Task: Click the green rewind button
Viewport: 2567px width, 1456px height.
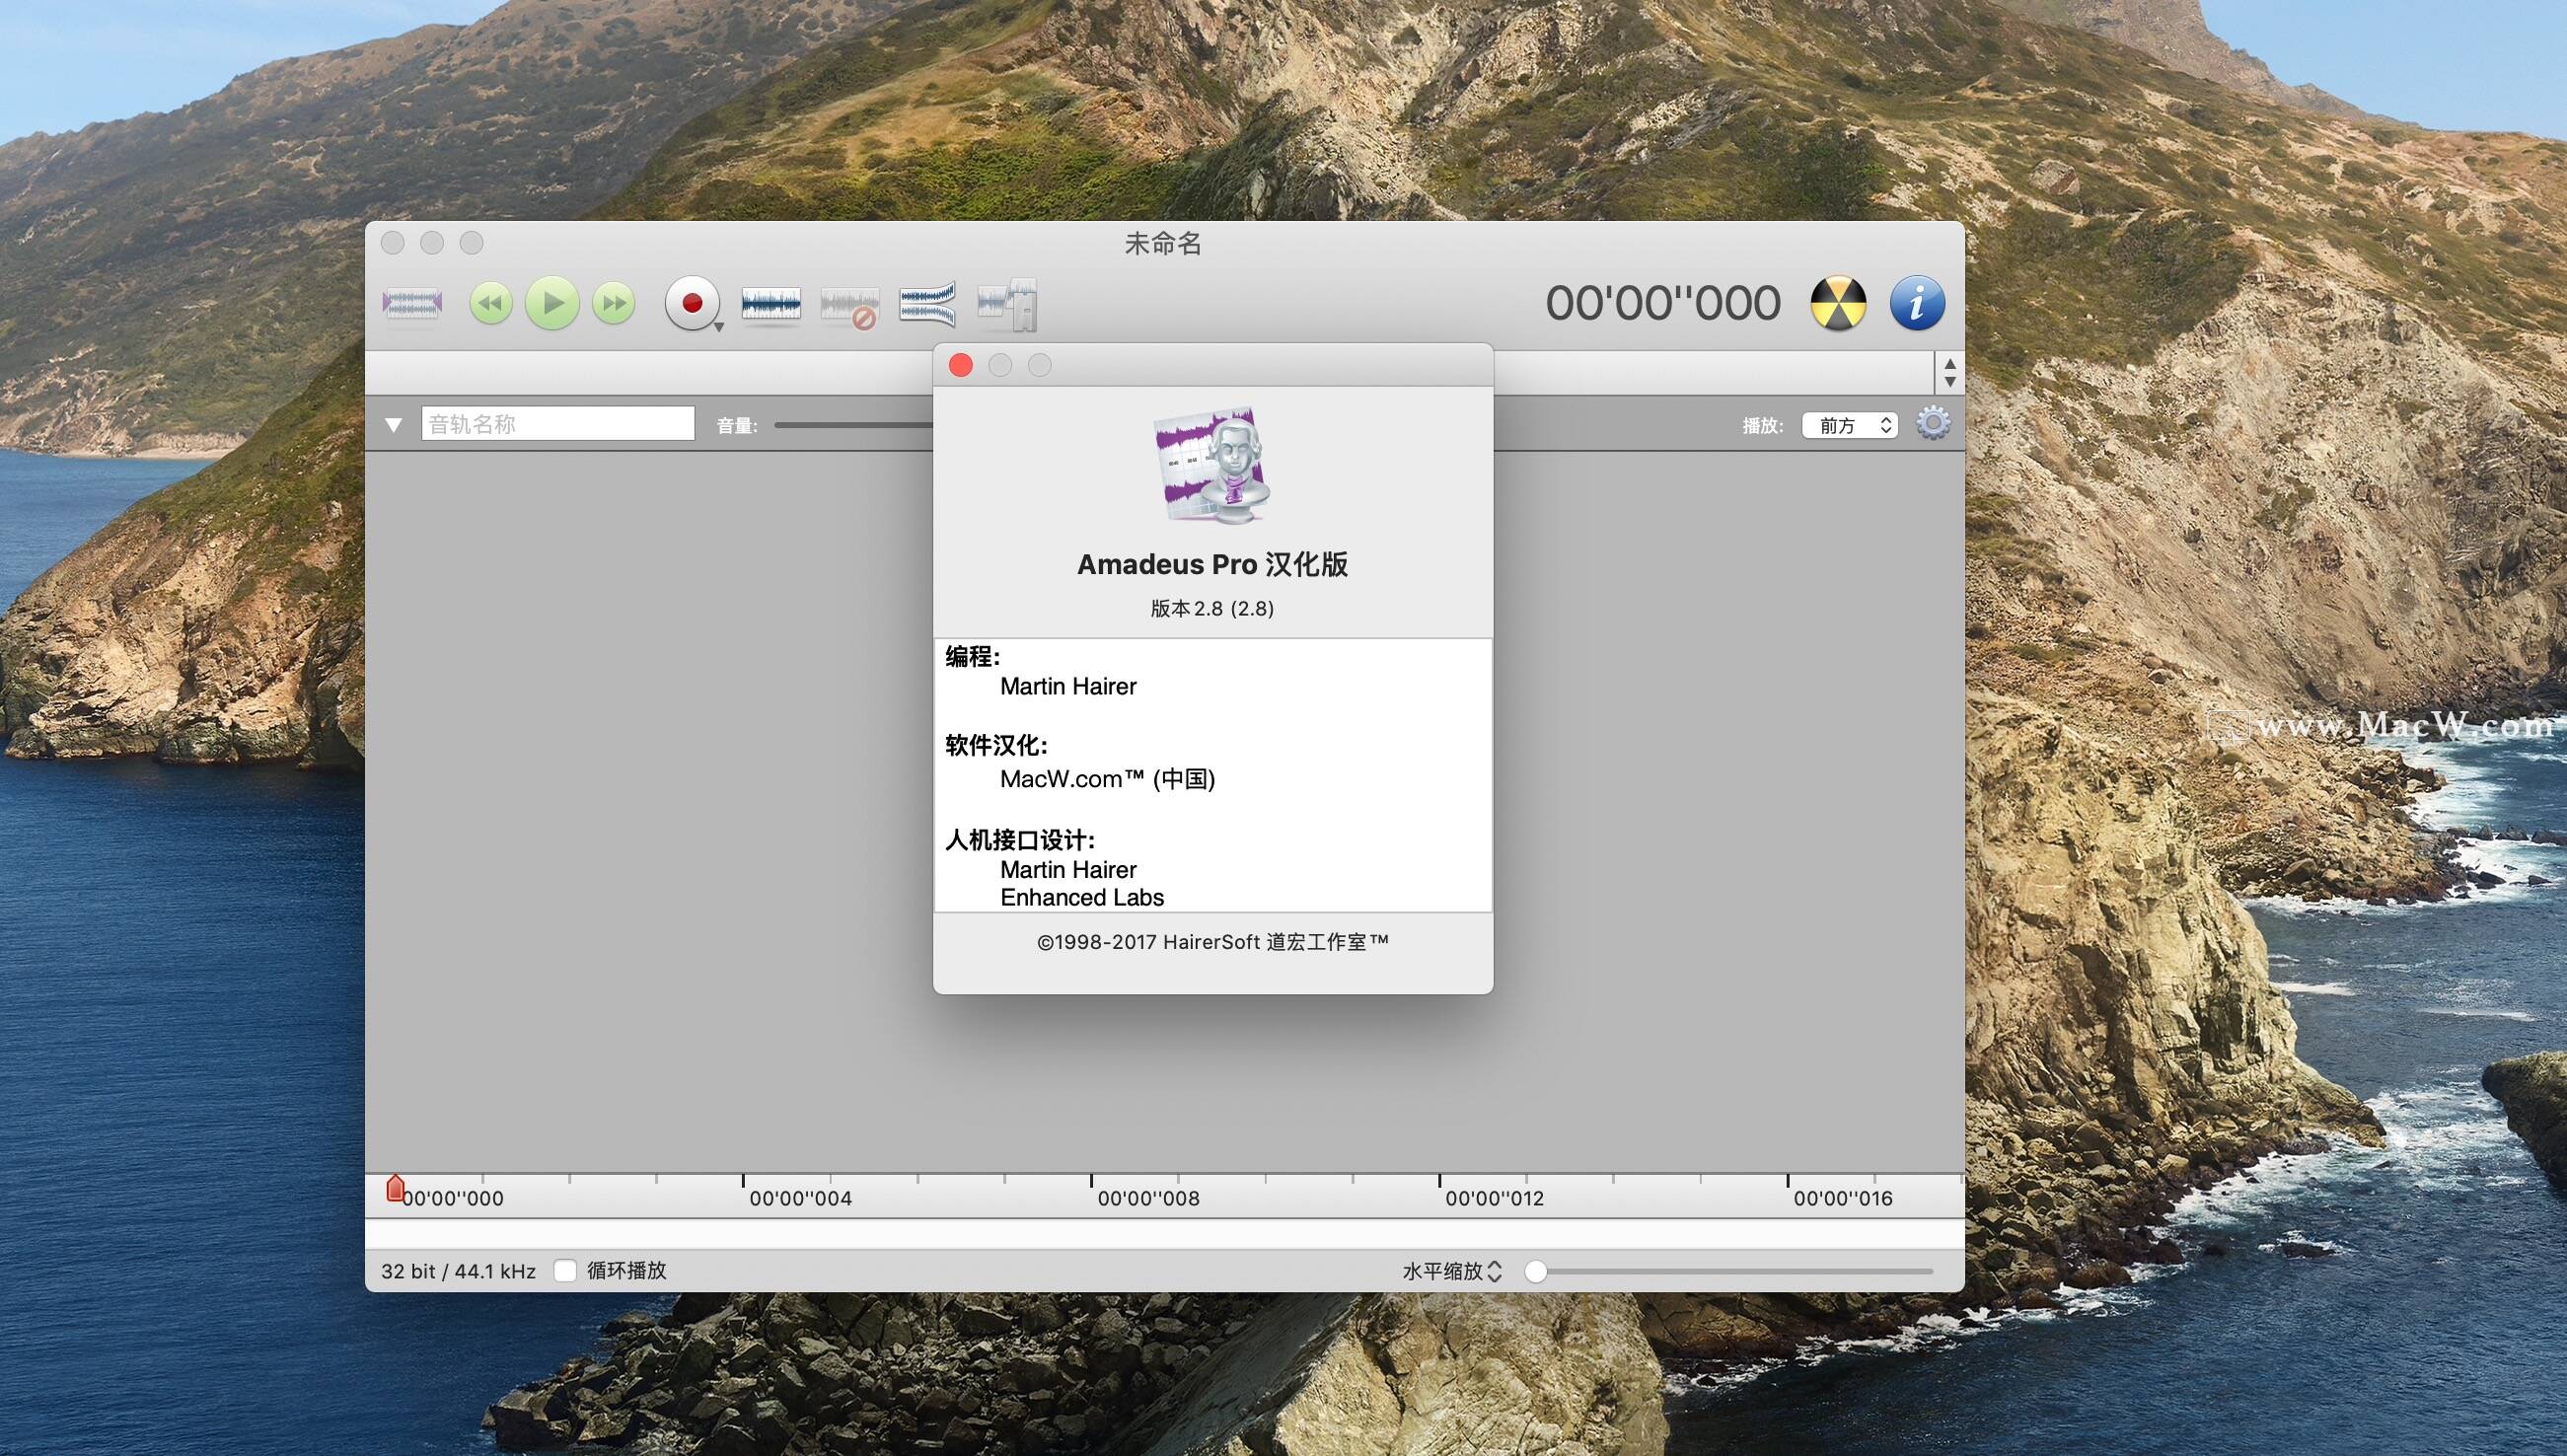Action: (491, 303)
